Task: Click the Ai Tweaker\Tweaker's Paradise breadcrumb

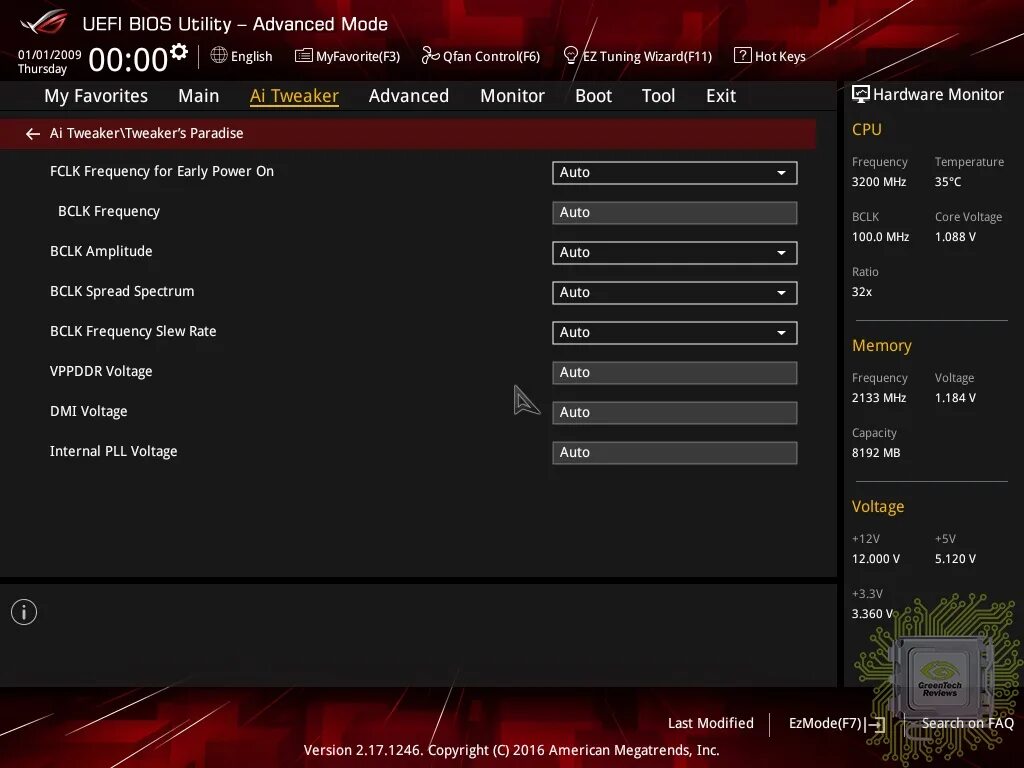Action: pos(146,133)
